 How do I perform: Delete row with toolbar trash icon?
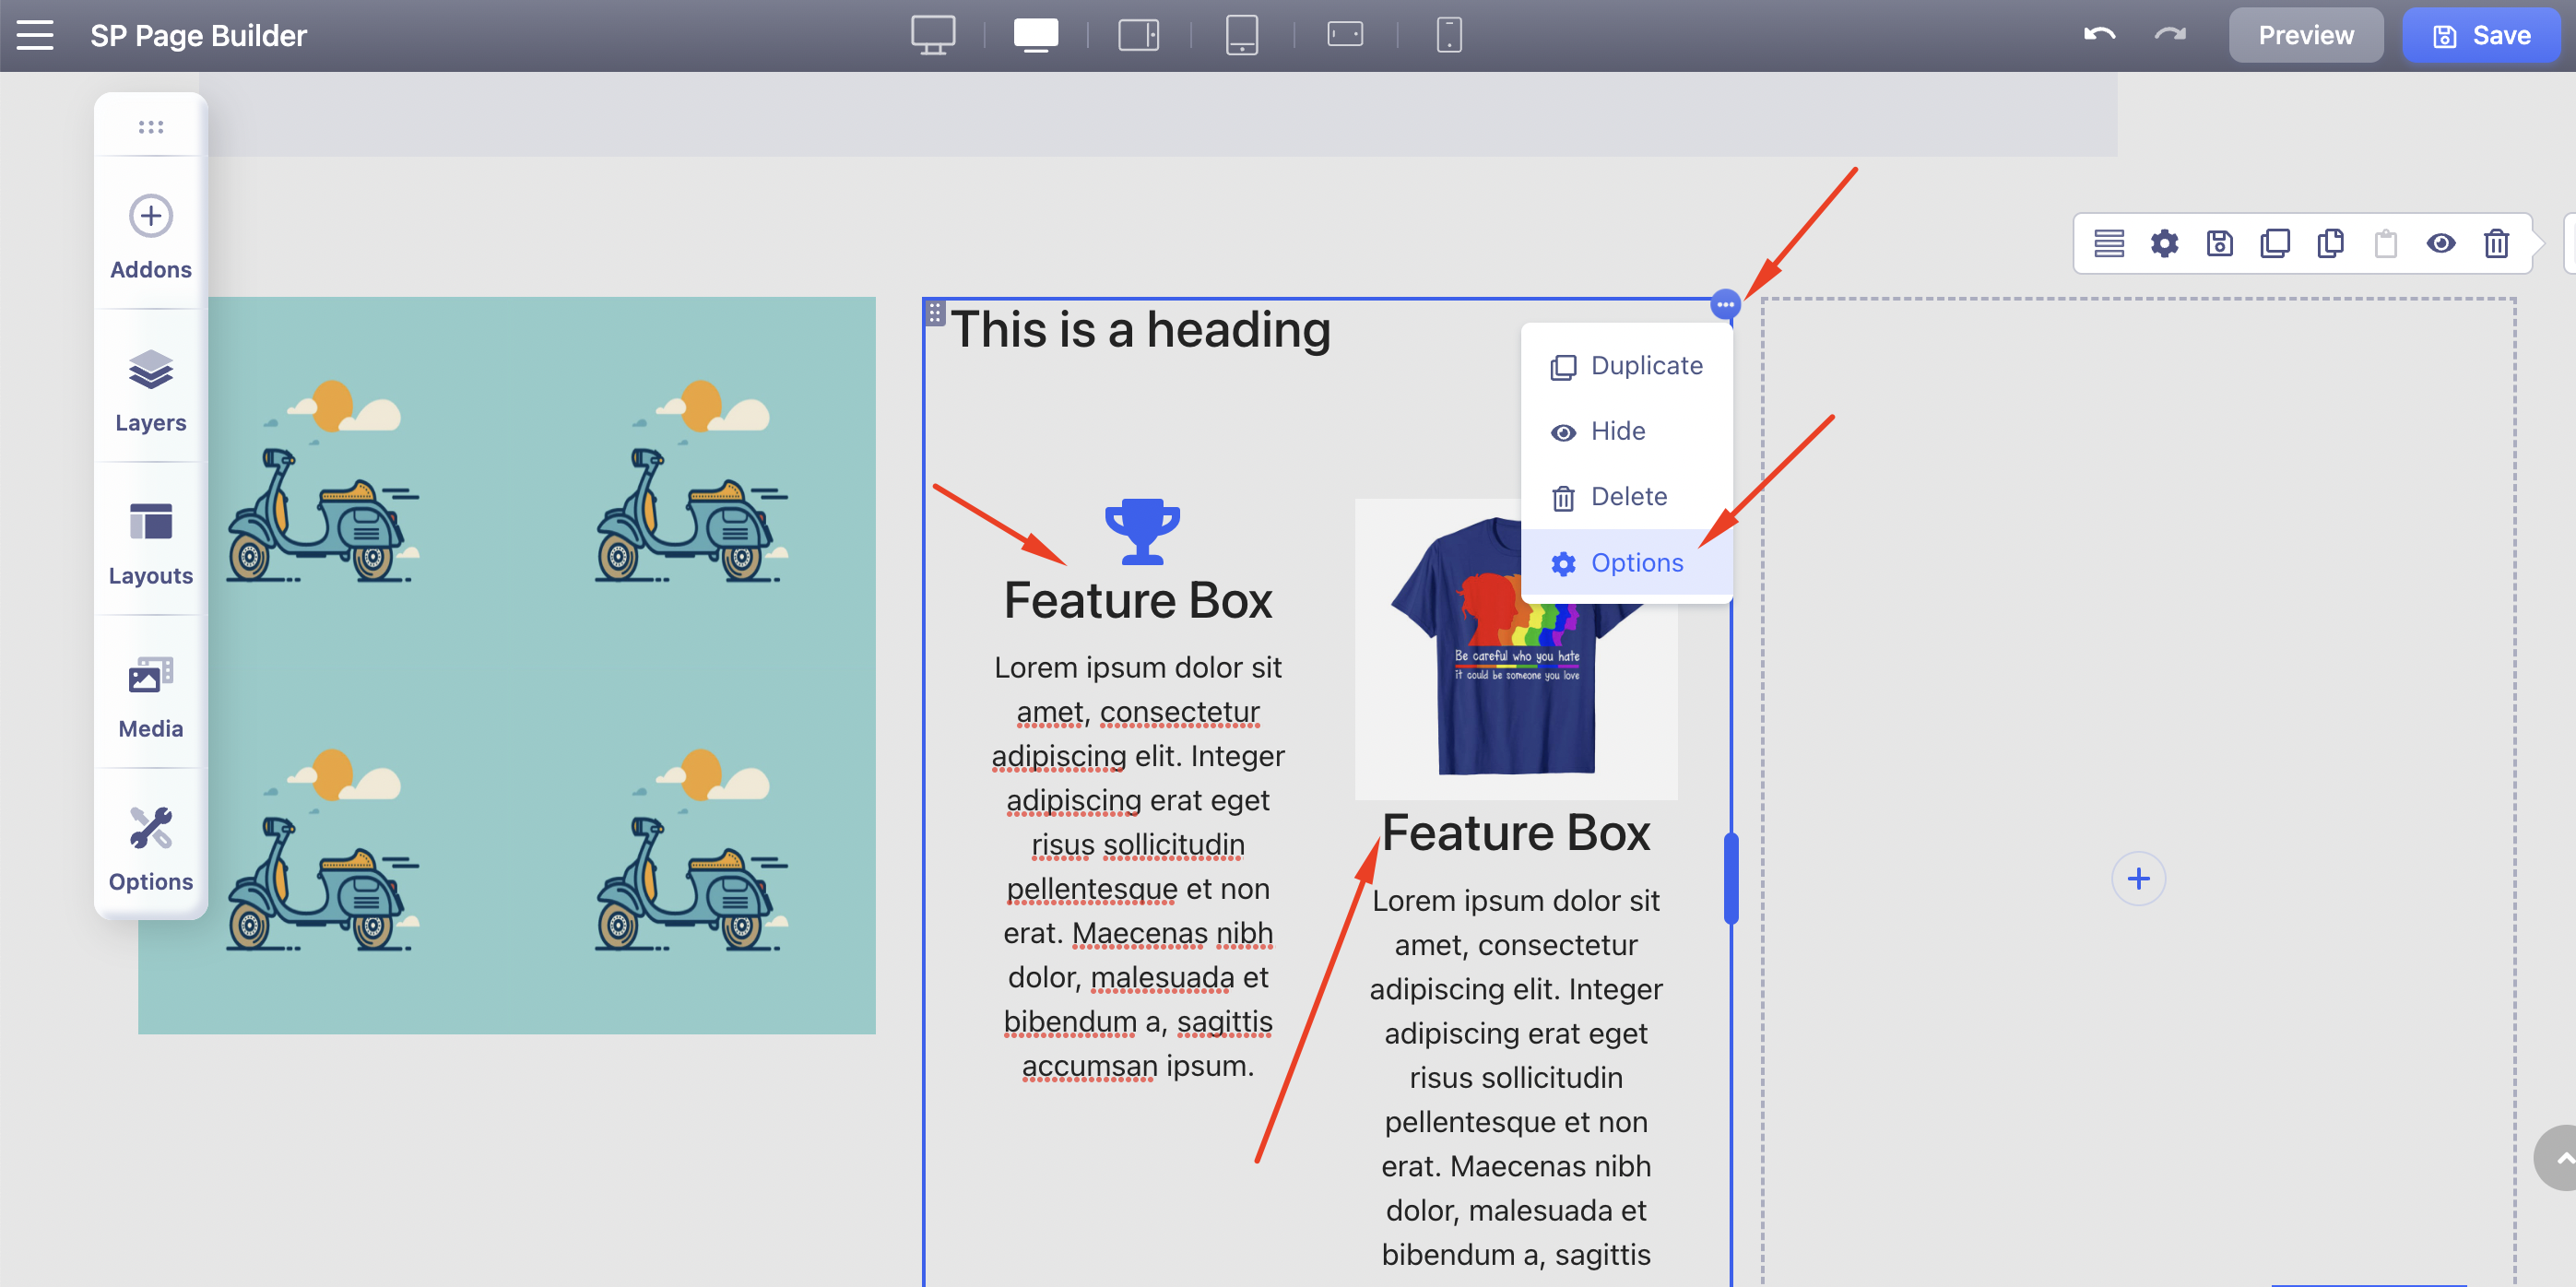coord(2496,243)
